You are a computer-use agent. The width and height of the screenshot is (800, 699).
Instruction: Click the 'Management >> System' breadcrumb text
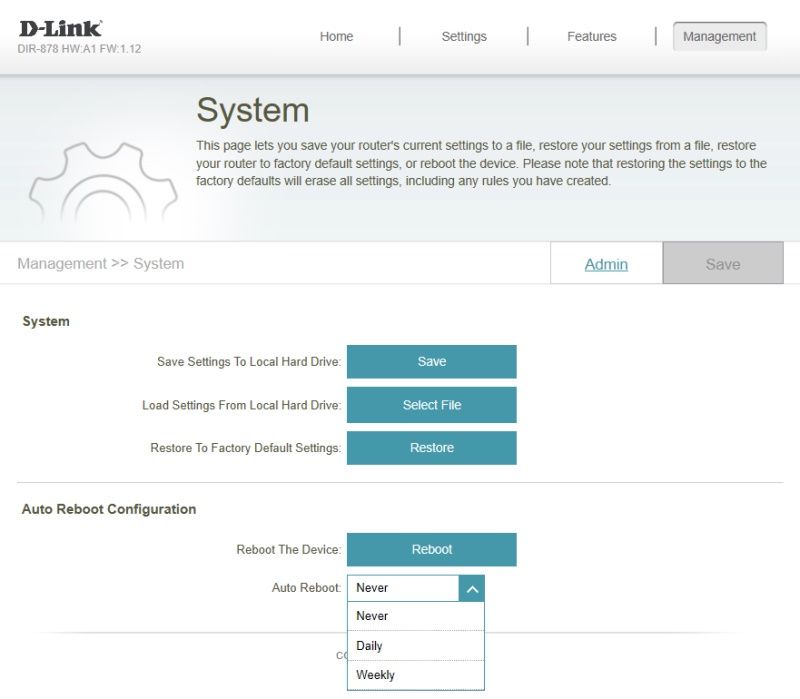[101, 263]
